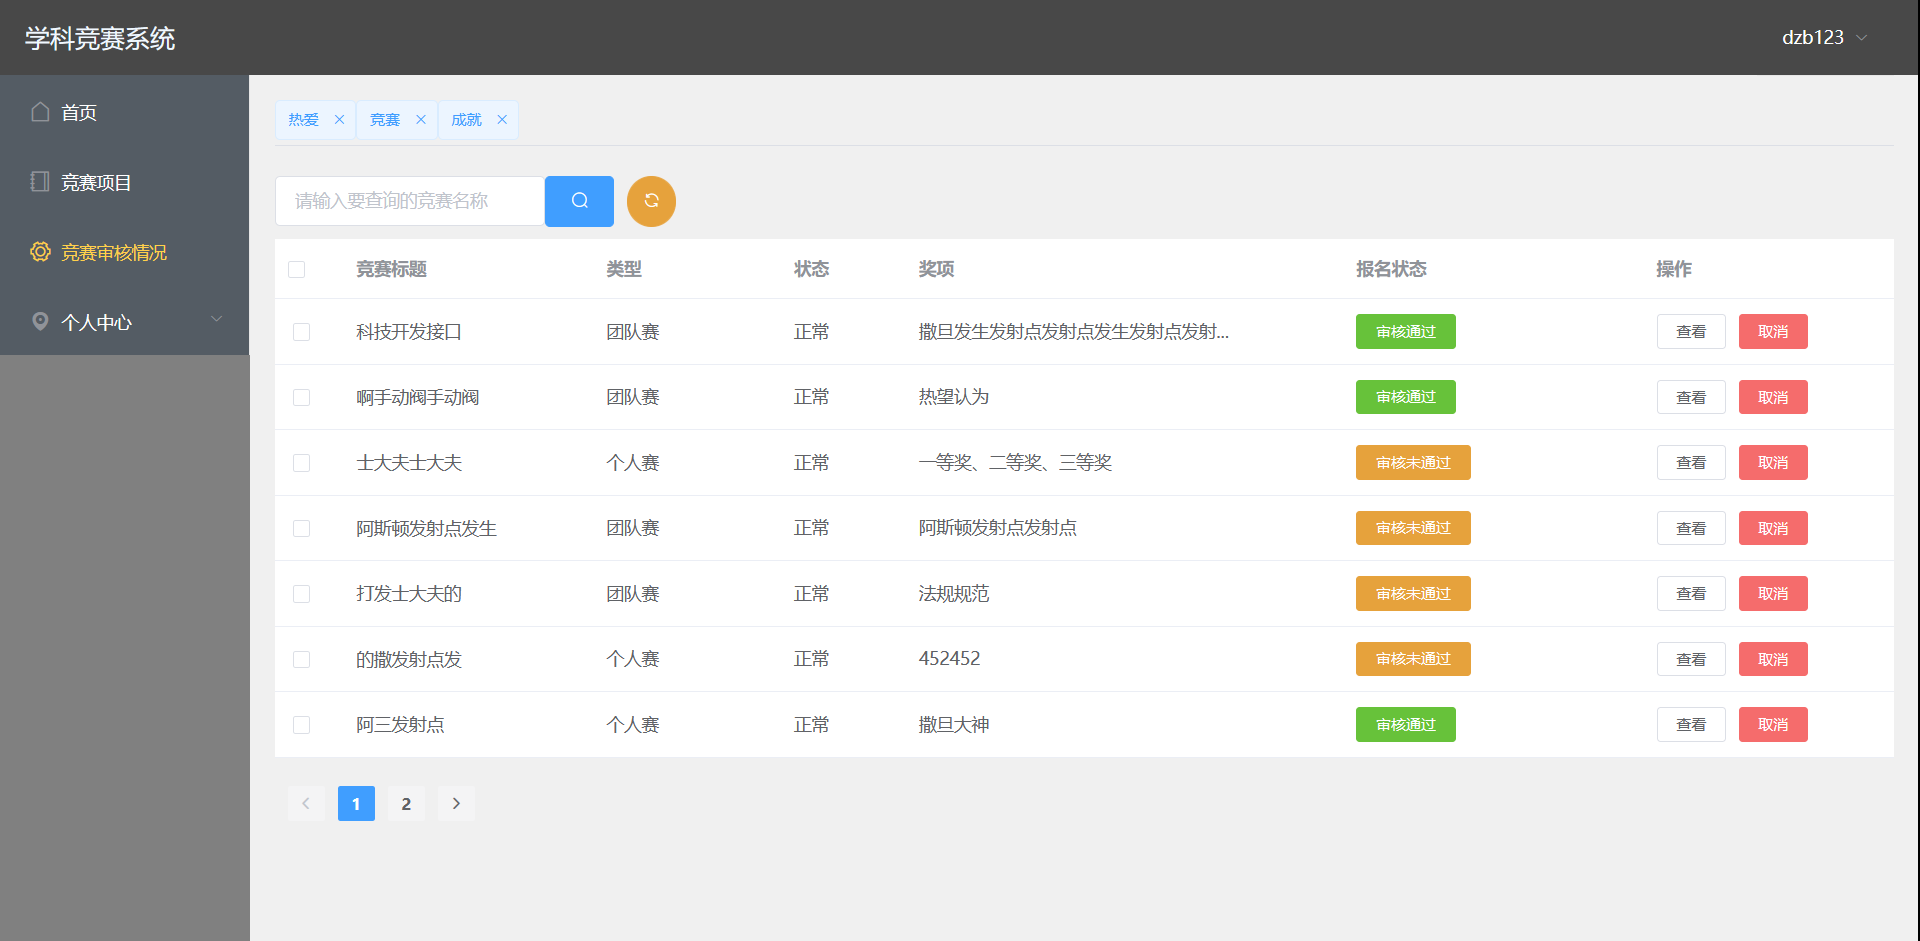Click 取消 for 的撒发射点发
1920x941 pixels.
tap(1773, 659)
